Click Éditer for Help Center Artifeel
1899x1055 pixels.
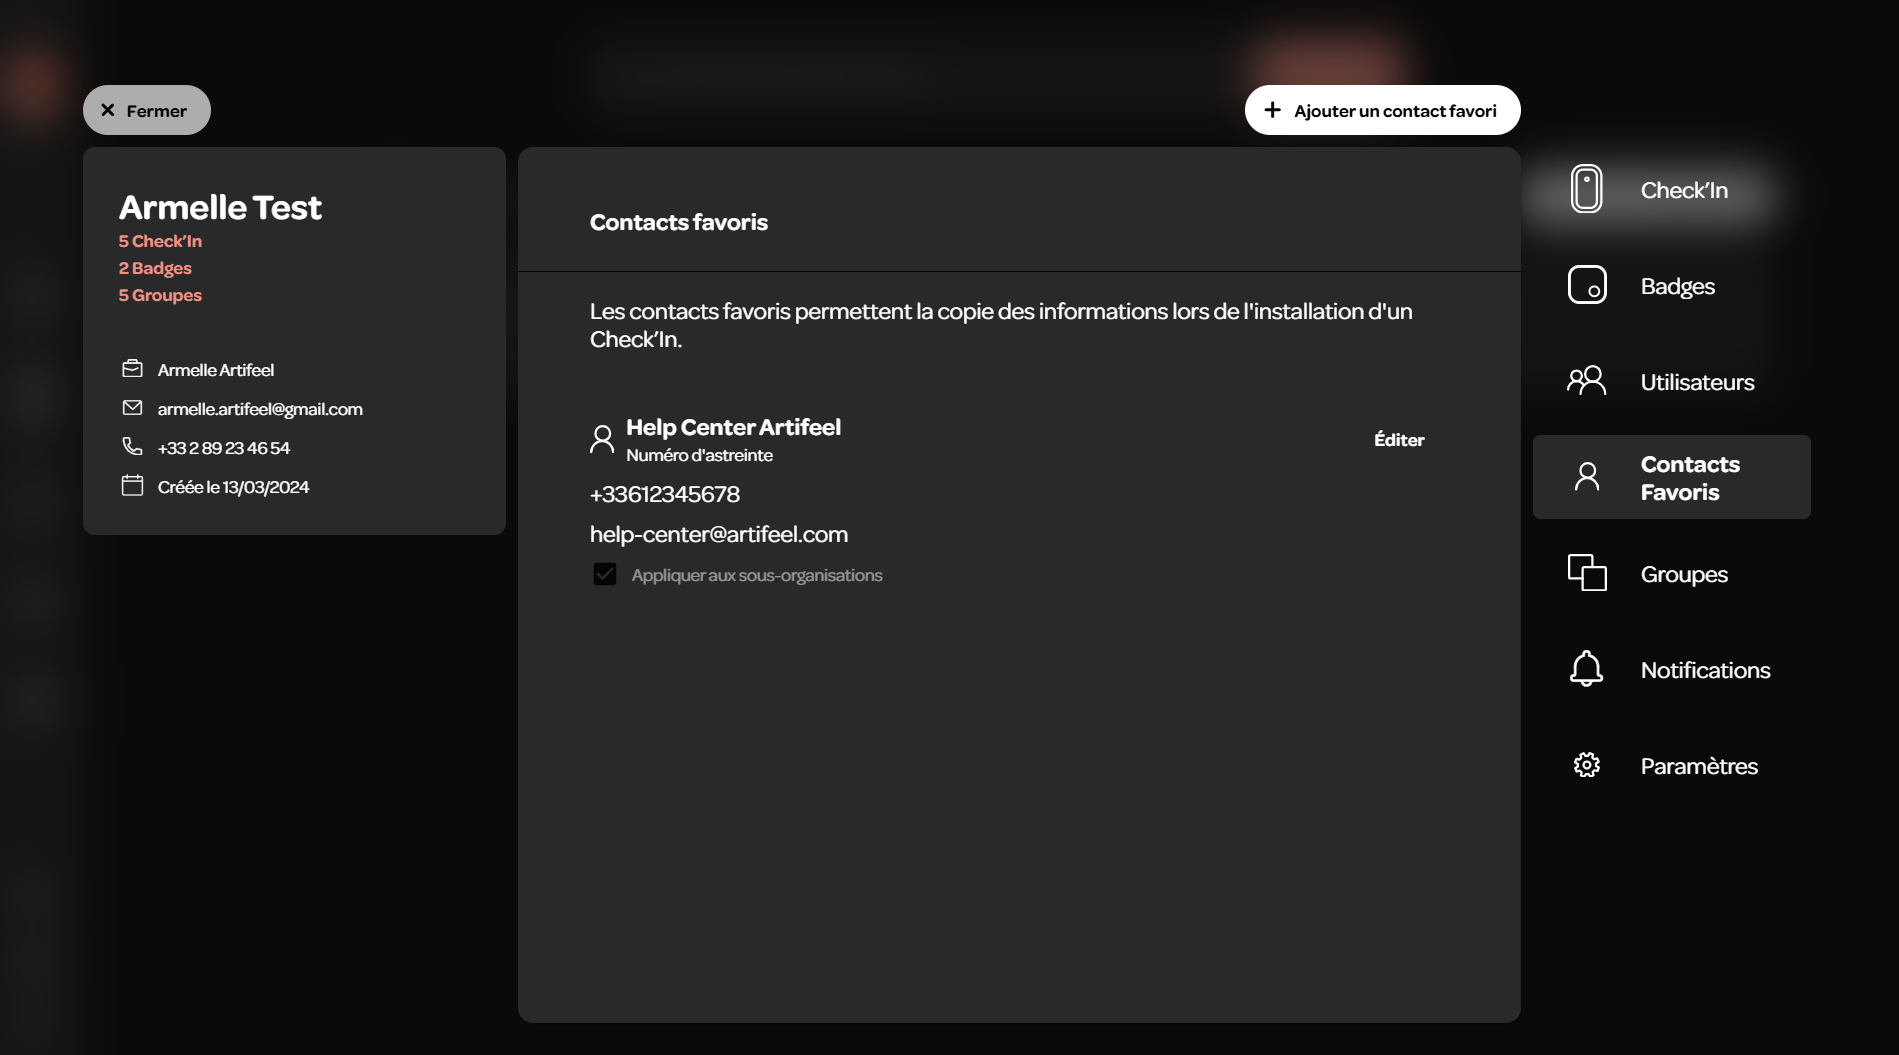(1398, 440)
